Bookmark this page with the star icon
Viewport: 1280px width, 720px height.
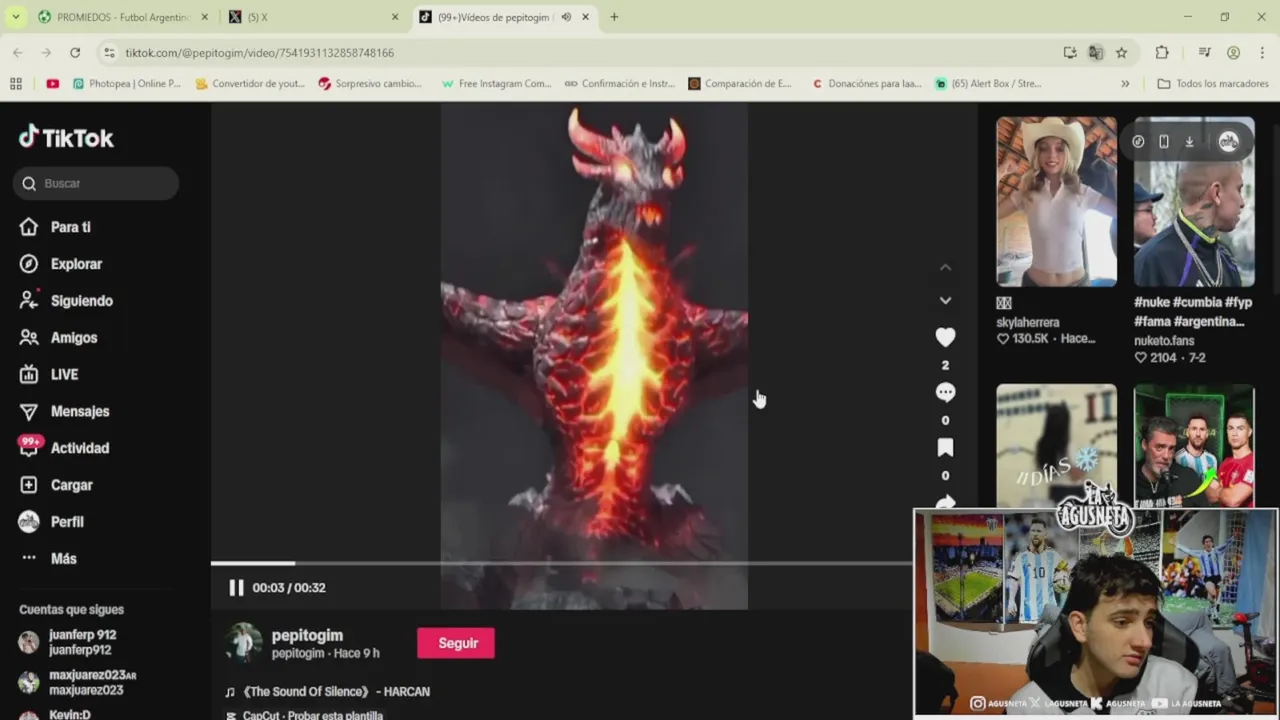[1121, 52]
